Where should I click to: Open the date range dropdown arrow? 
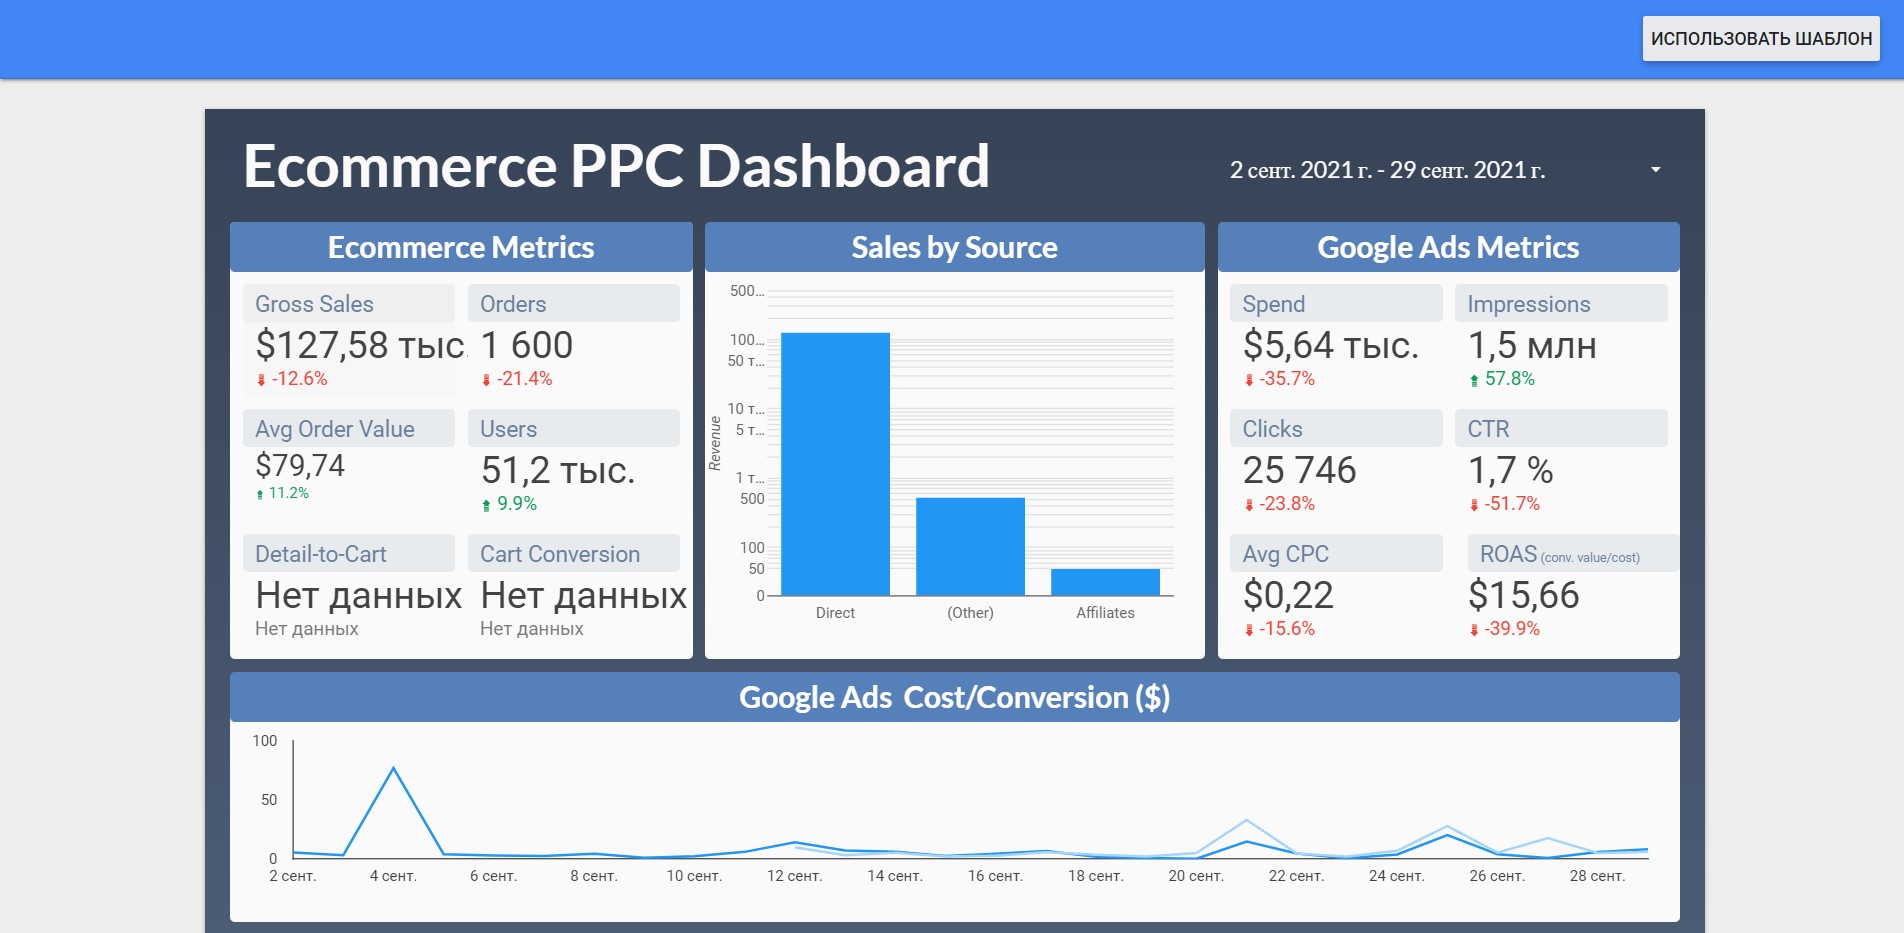point(1656,170)
